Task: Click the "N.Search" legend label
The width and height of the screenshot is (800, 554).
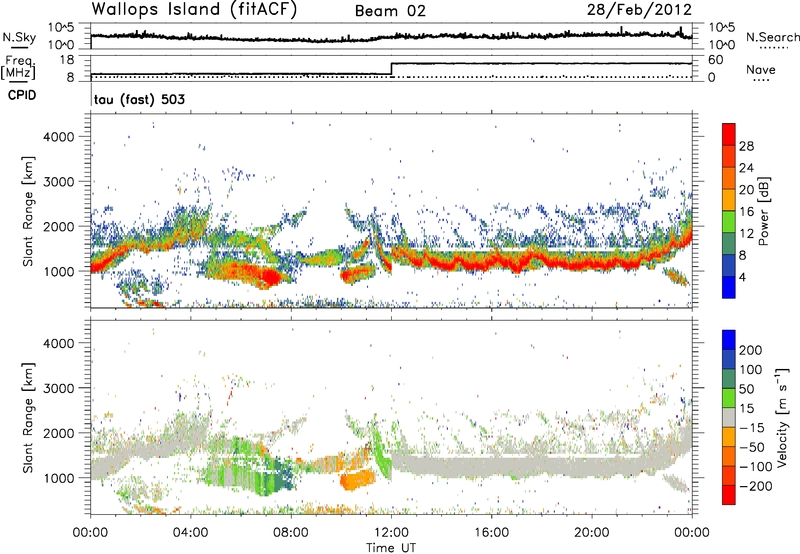Action: tap(773, 37)
